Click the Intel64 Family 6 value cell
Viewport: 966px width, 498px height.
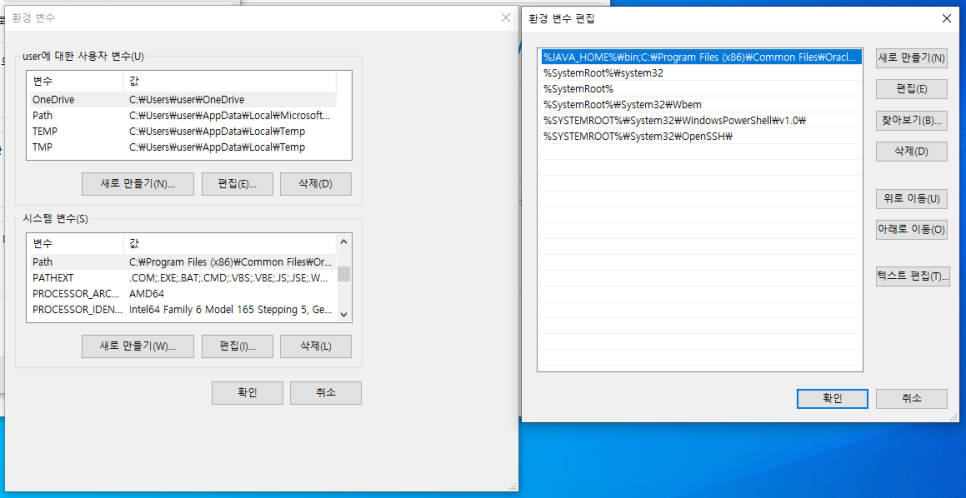(230, 309)
